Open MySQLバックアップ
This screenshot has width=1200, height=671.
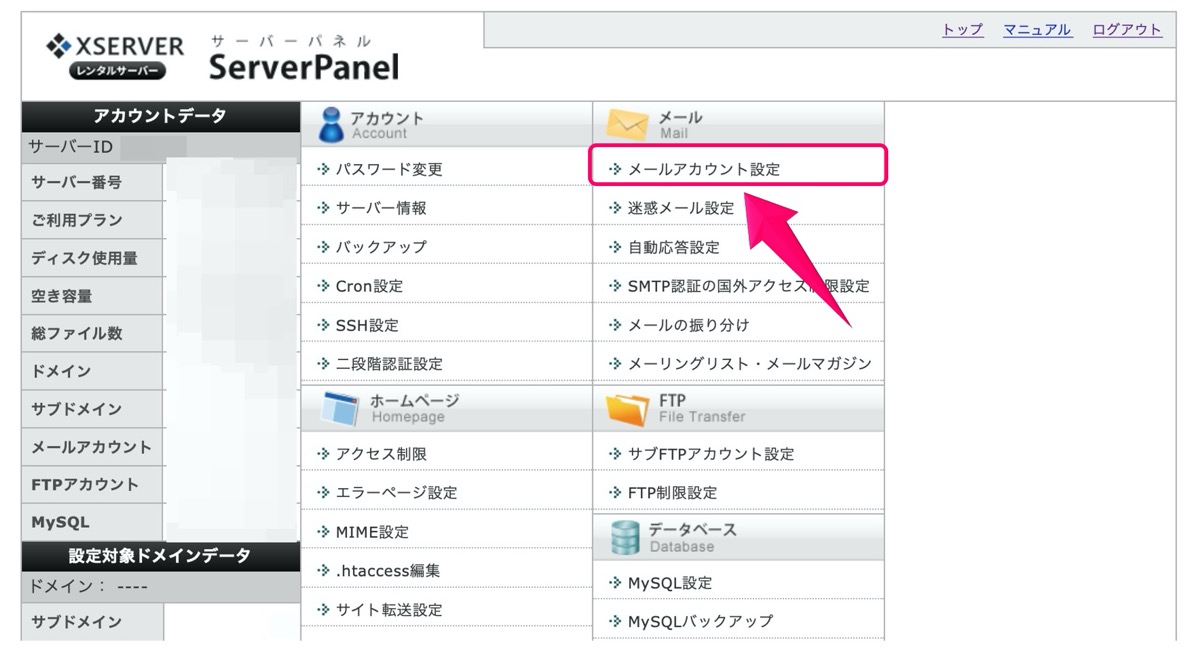pyautogui.click(x=700, y=621)
